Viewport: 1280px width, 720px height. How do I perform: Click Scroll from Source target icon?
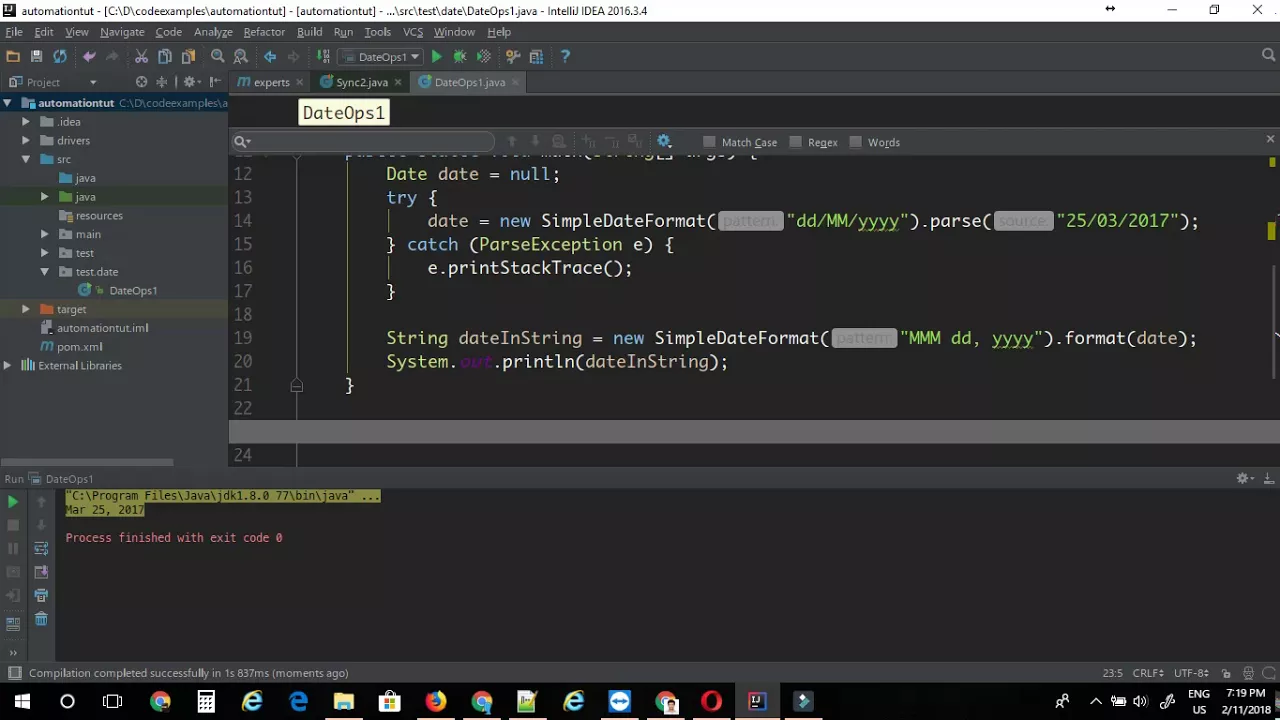point(141,82)
